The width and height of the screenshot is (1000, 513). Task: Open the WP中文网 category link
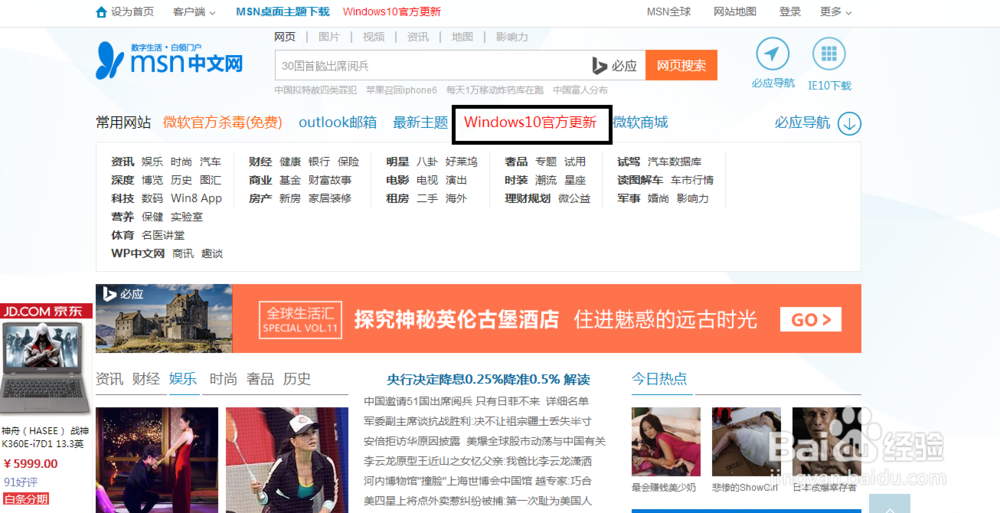tap(138, 253)
